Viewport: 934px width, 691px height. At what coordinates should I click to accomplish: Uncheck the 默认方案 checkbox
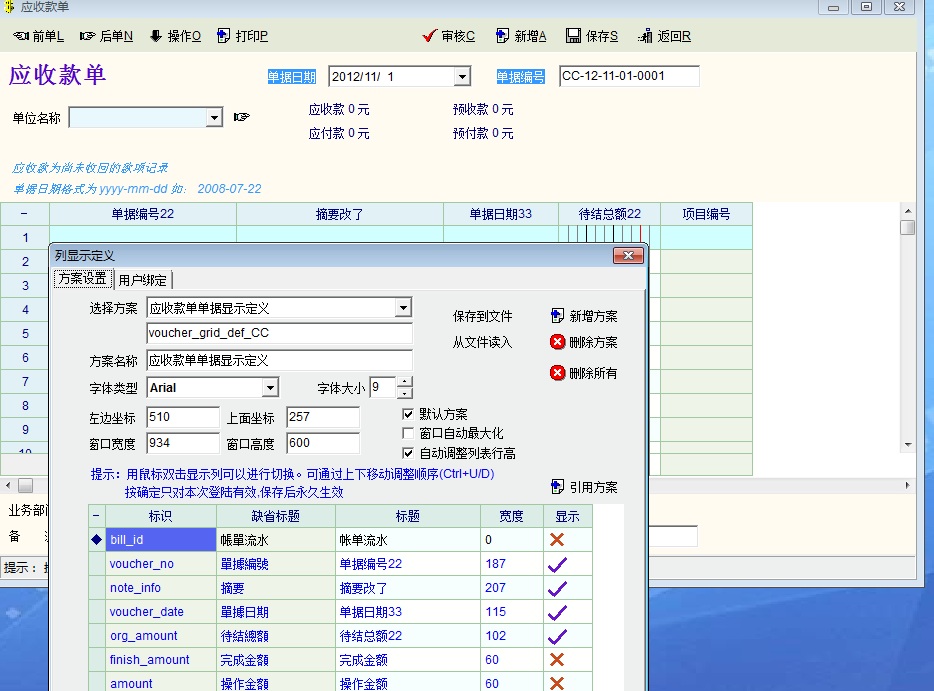[x=408, y=414]
